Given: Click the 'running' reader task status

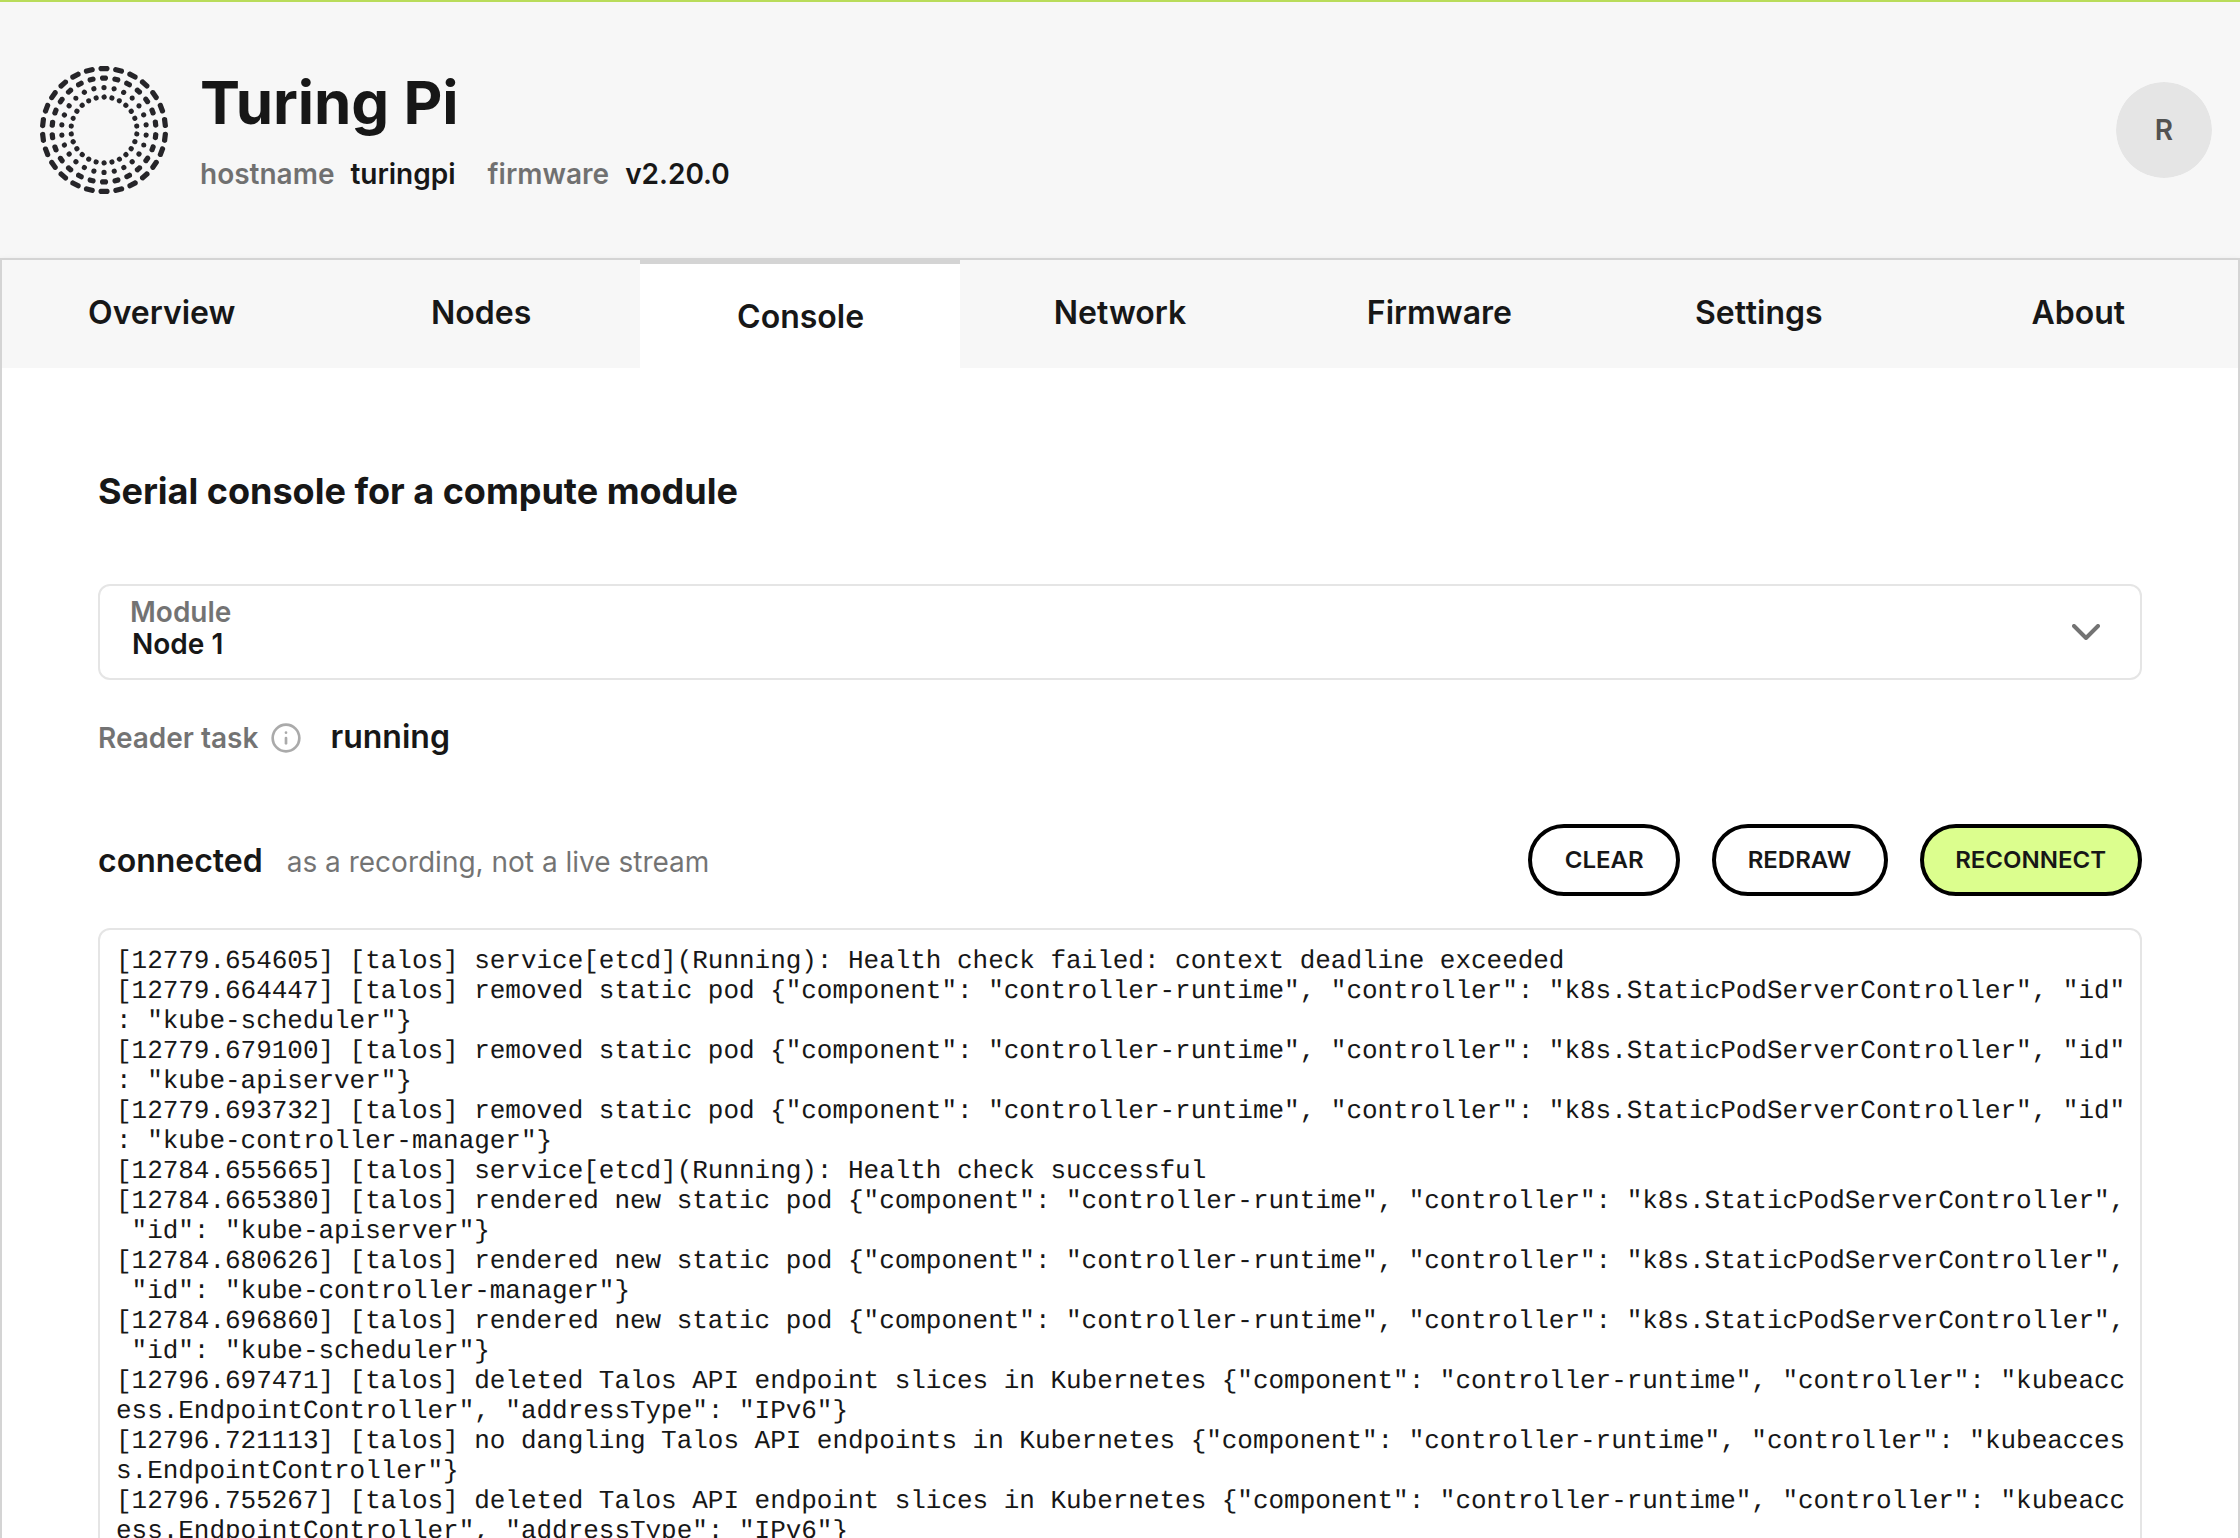Looking at the screenshot, I should (x=390, y=737).
